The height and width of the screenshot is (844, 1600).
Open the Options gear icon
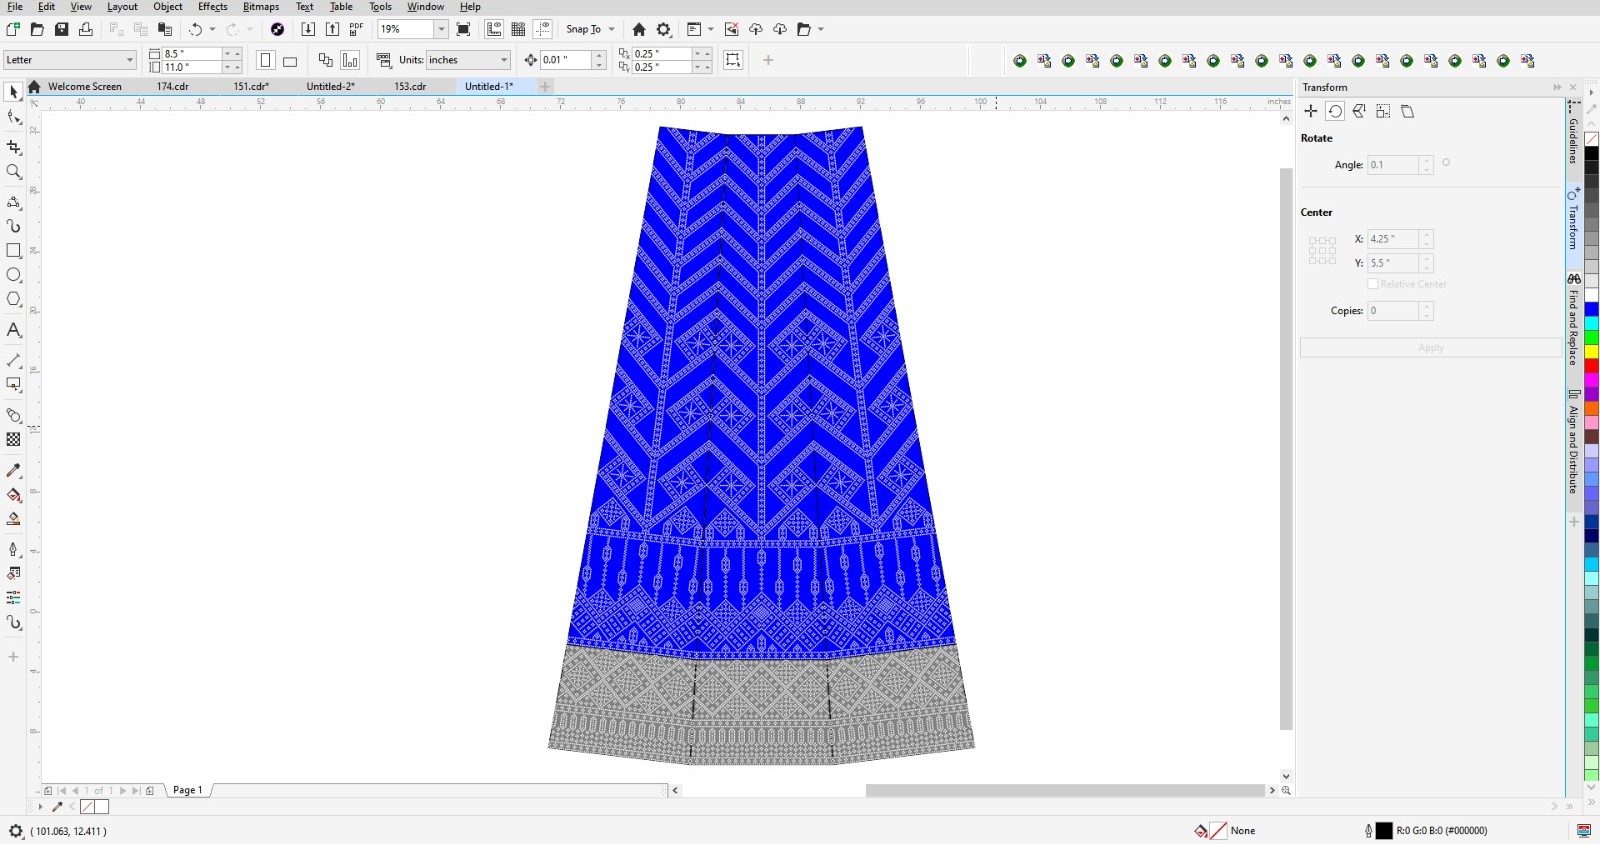pyautogui.click(x=664, y=29)
